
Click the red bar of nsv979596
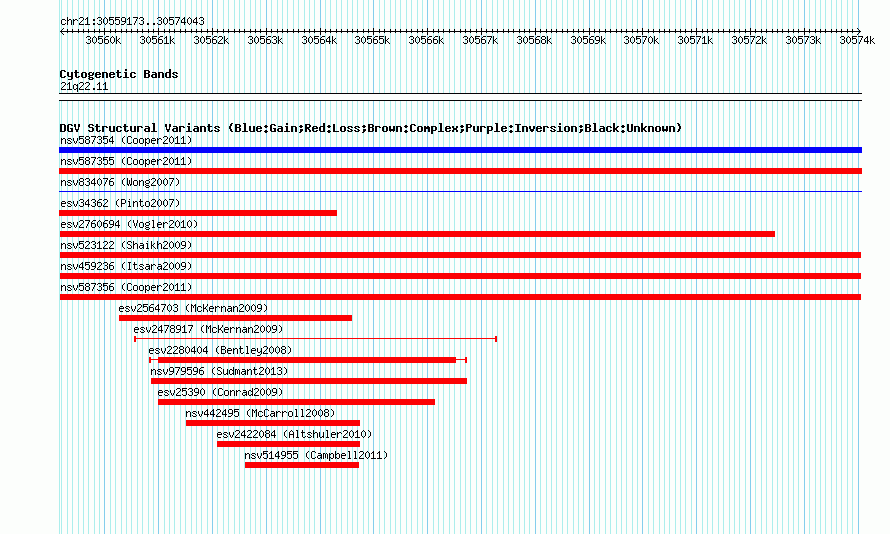pos(309,381)
